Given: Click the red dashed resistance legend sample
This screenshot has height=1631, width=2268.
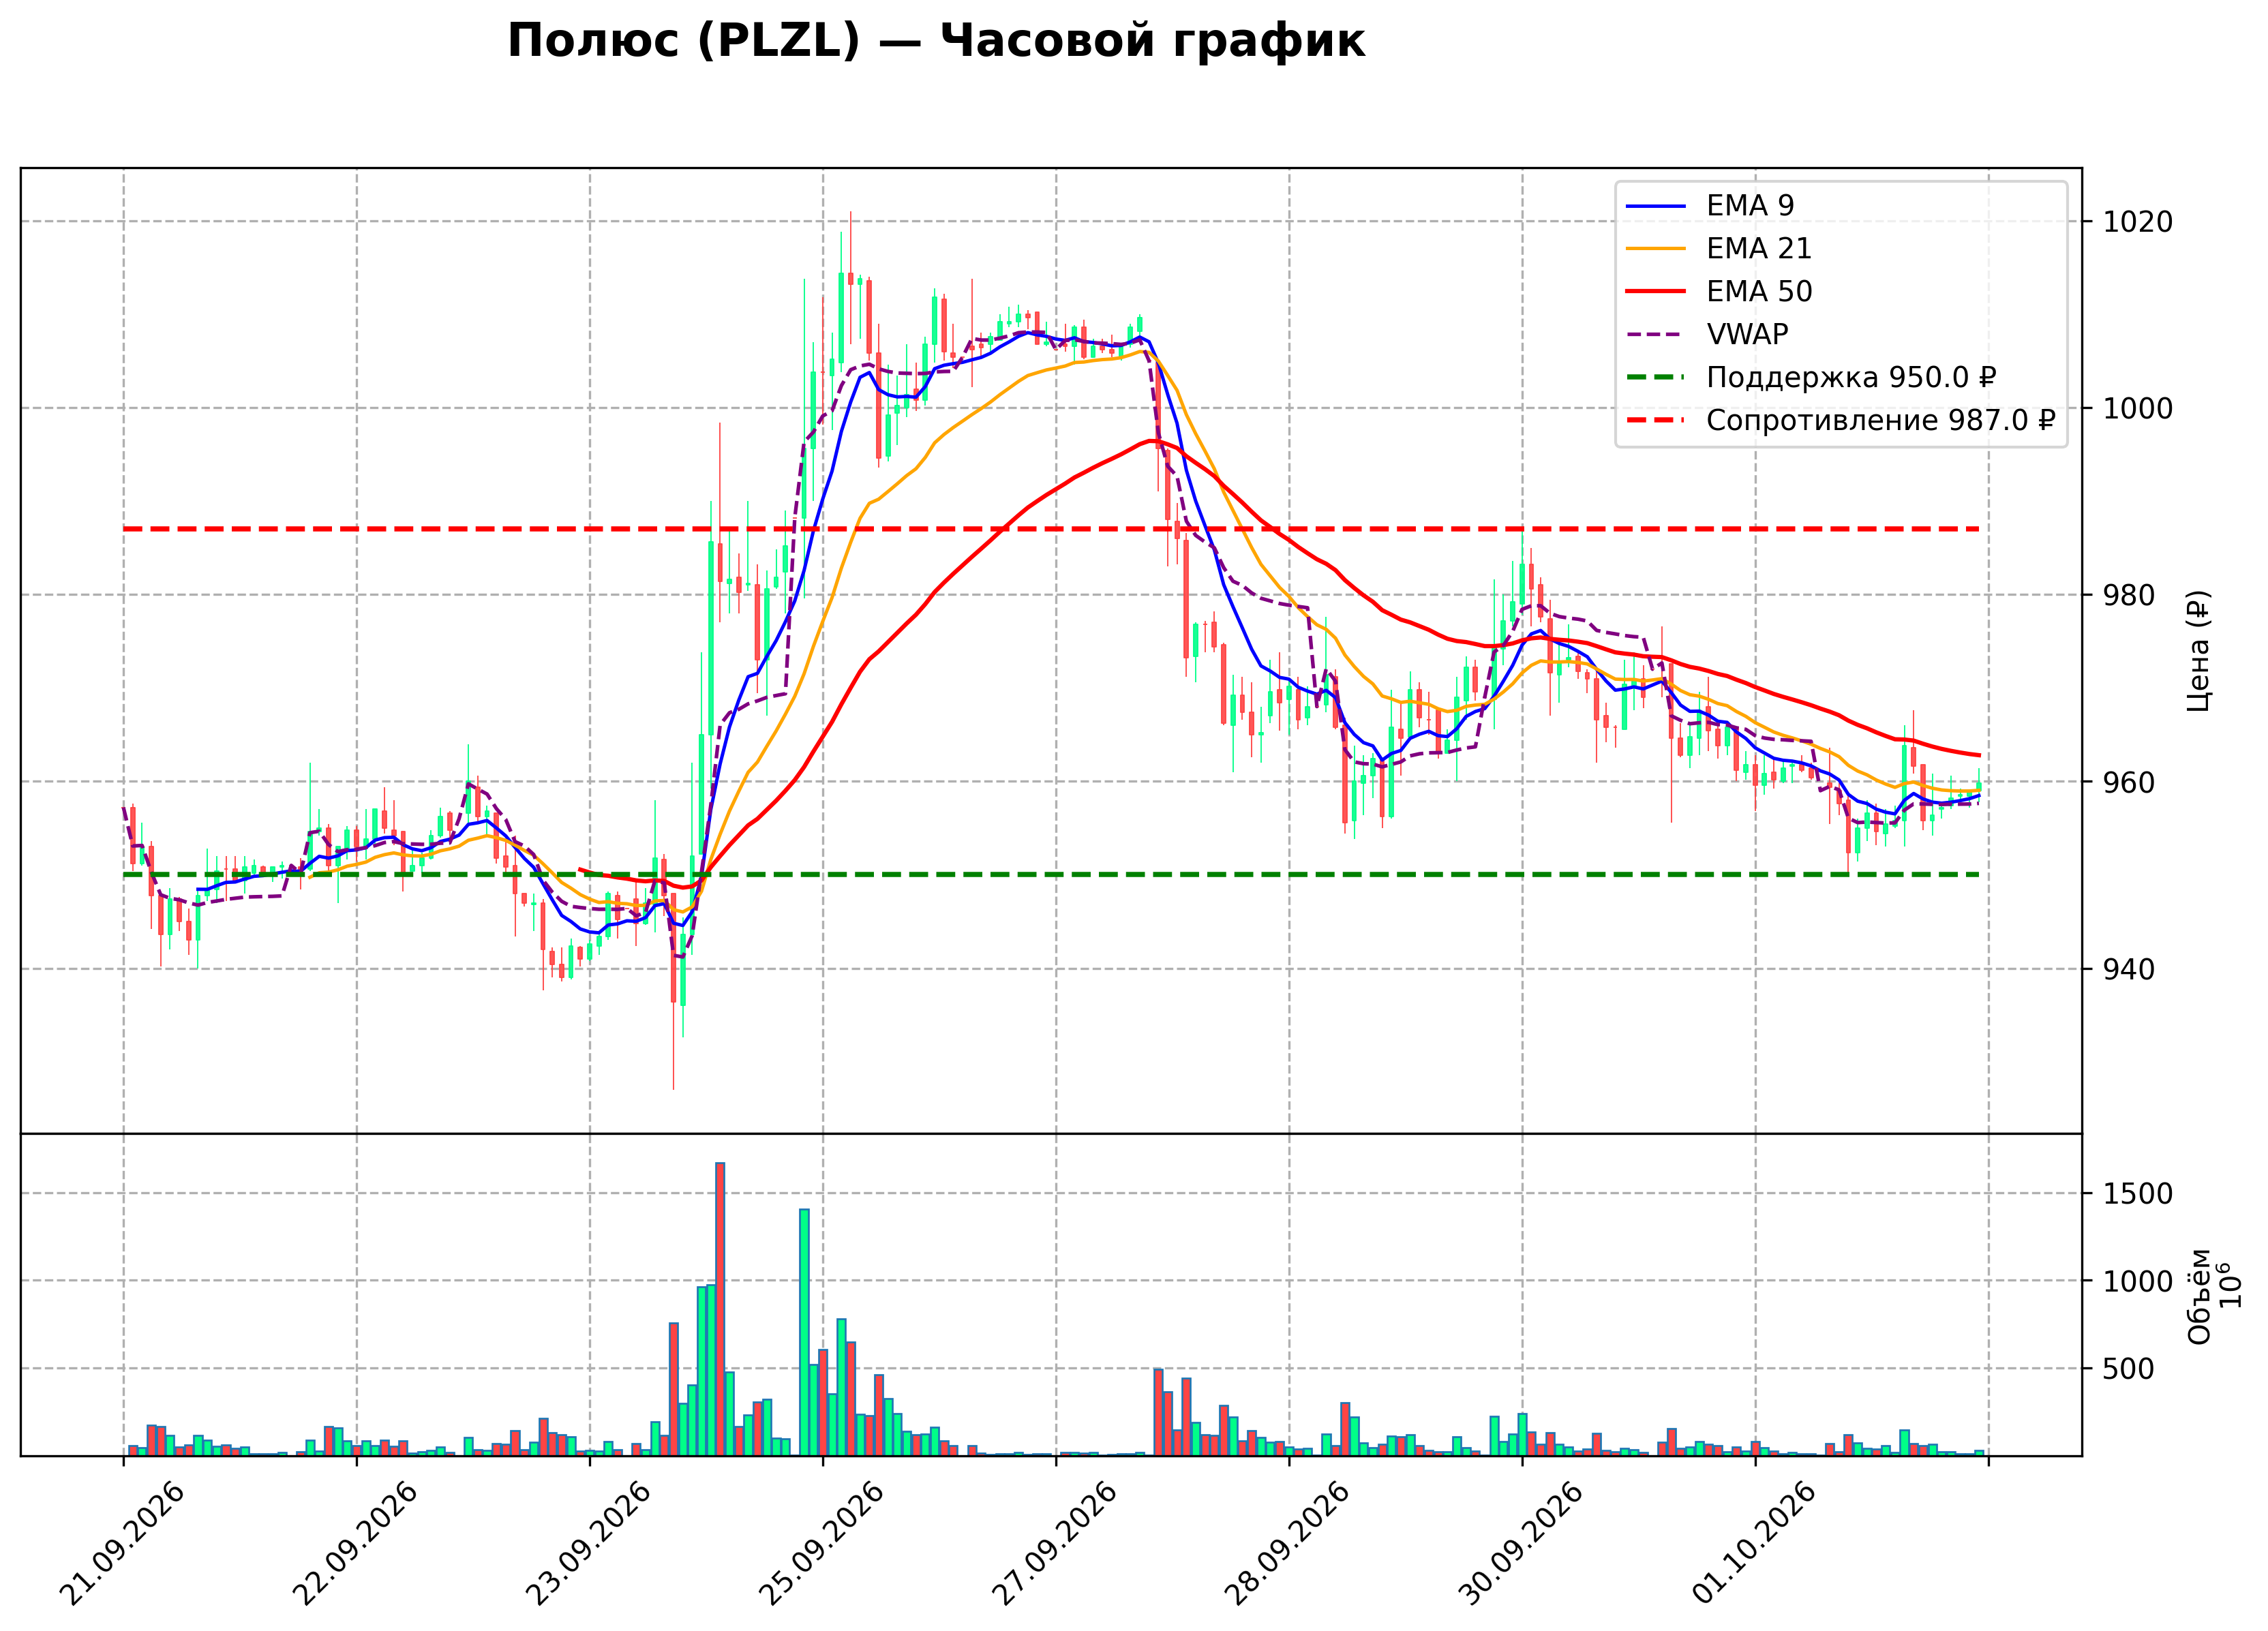Looking at the screenshot, I should (1656, 421).
